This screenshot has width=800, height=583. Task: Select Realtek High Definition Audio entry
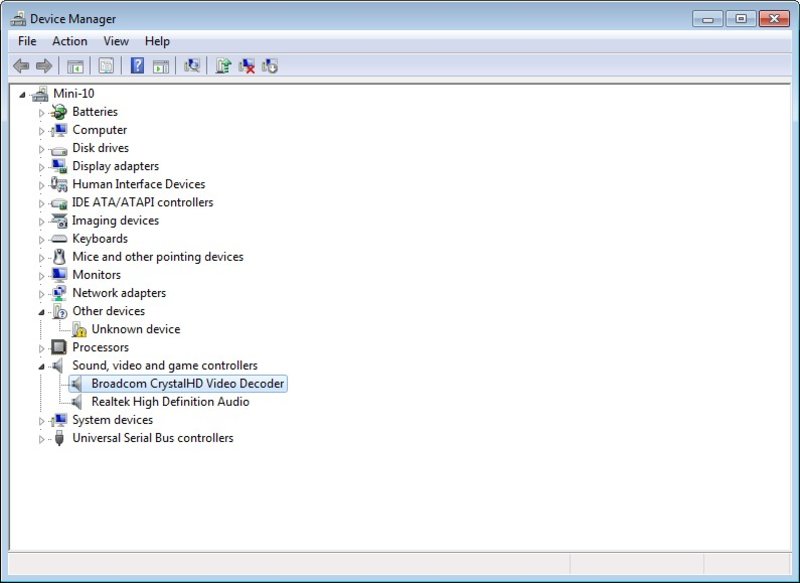pos(170,402)
